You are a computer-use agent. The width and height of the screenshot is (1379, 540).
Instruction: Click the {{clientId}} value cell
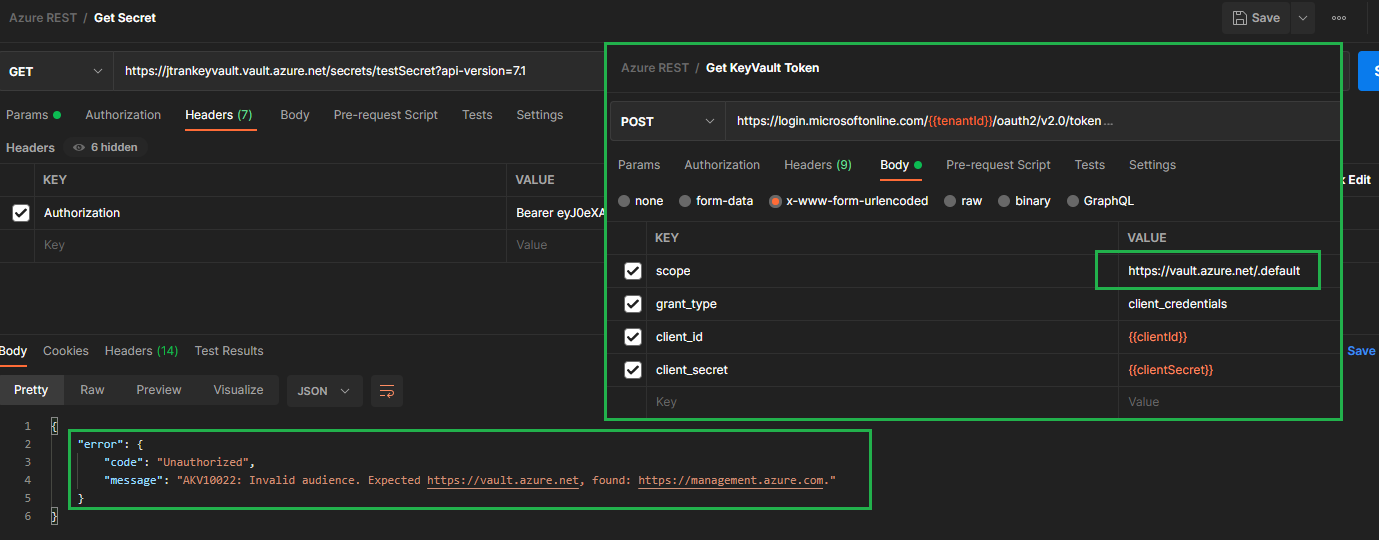1228,337
